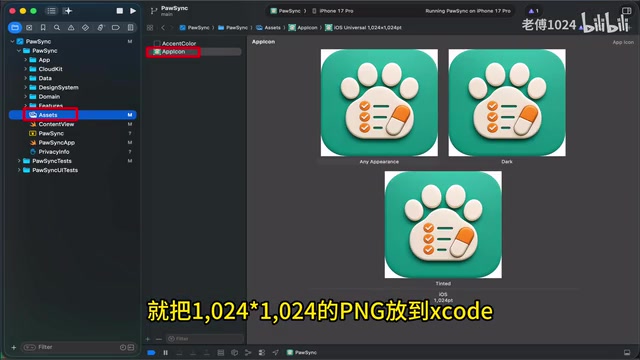
Task: Select AccentColor in asset list
Action: point(179,43)
